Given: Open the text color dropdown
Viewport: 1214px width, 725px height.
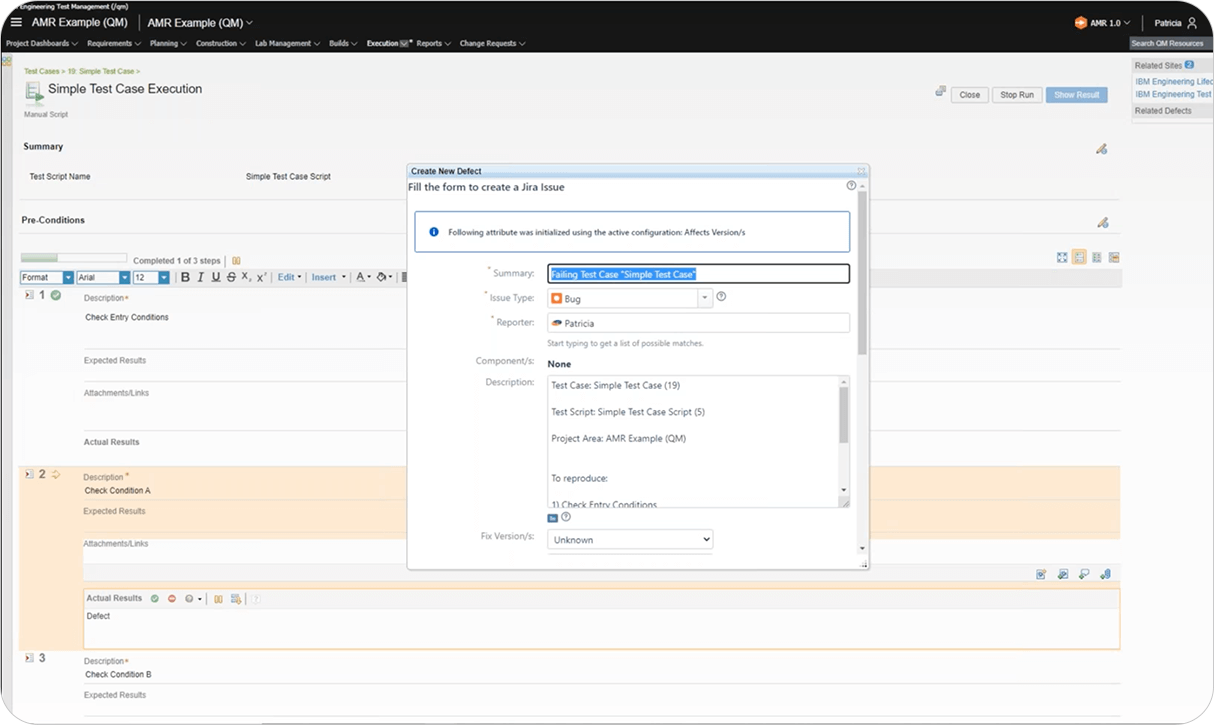Looking at the screenshot, I should point(364,277).
